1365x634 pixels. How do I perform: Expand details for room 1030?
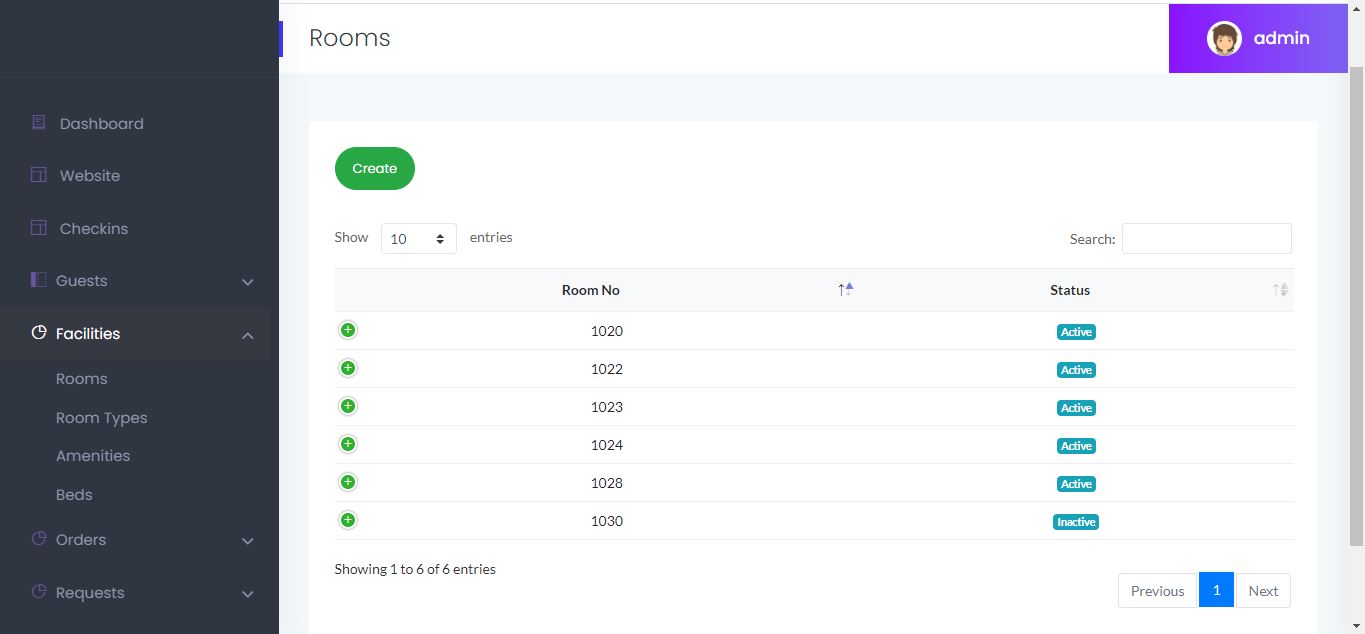click(x=348, y=520)
